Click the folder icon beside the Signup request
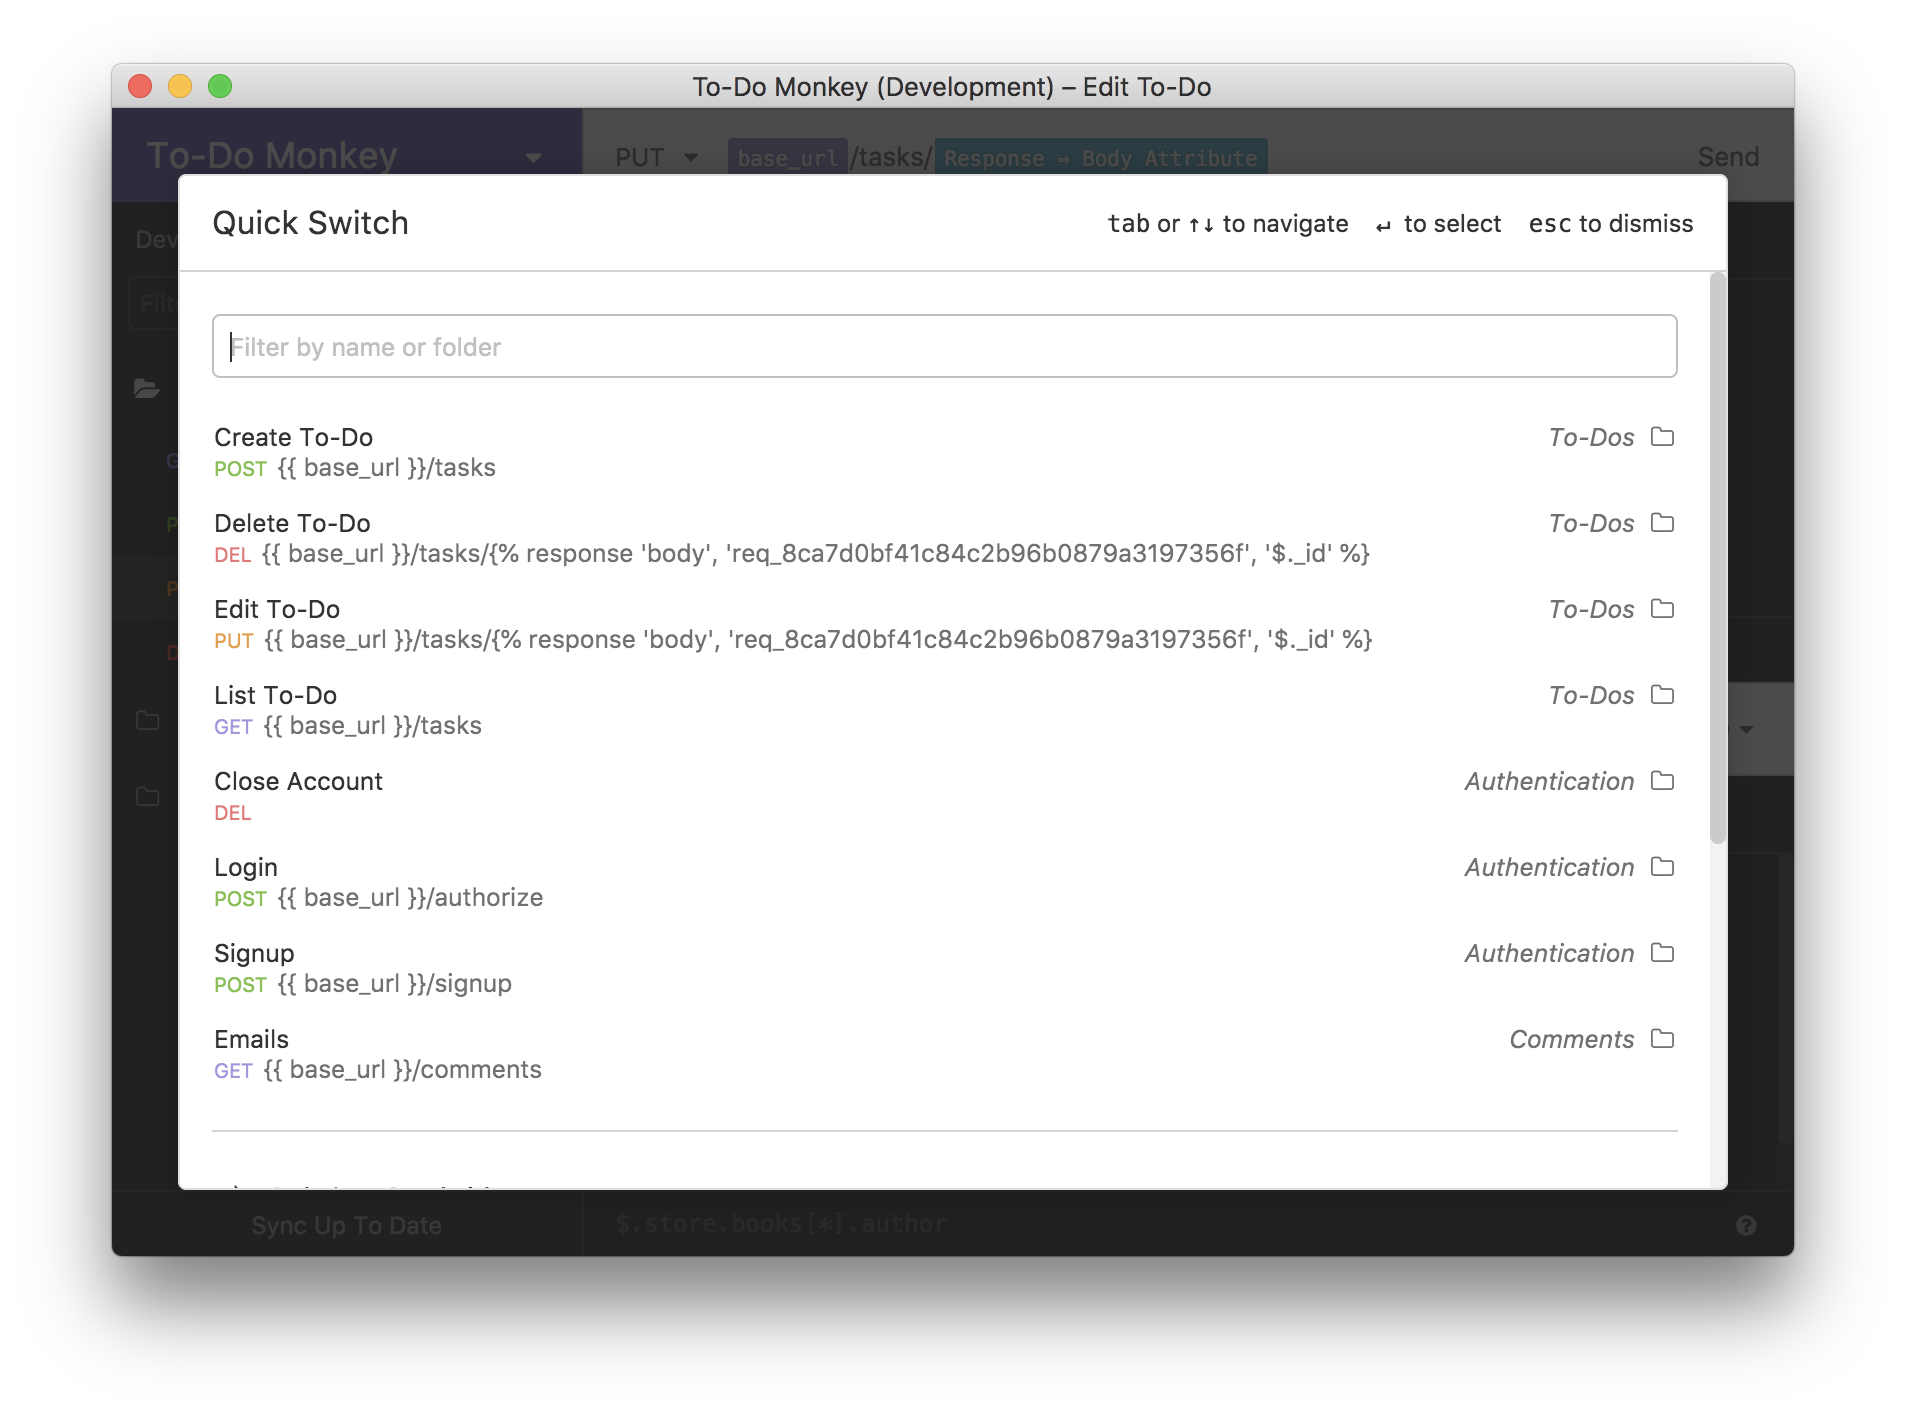 (1660, 953)
